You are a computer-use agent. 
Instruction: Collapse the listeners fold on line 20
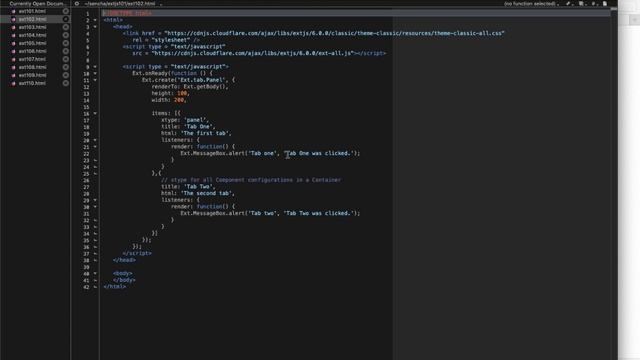click(95, 140)
